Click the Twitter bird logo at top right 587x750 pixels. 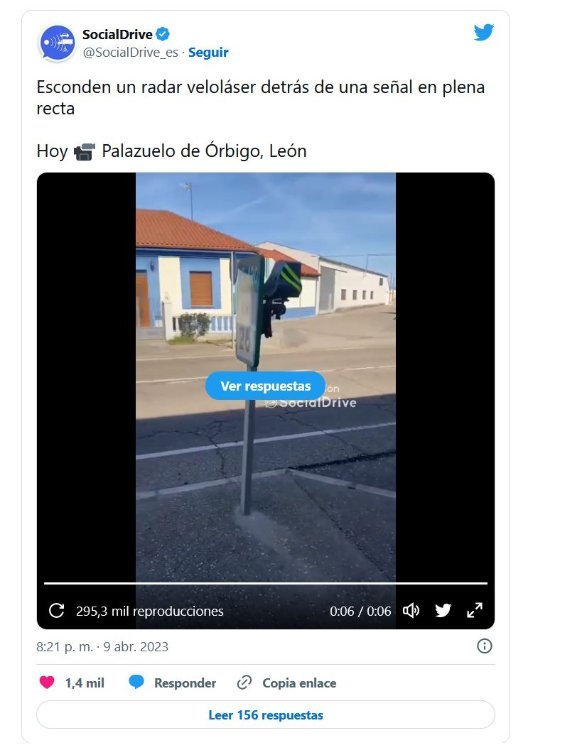point(483,33)
